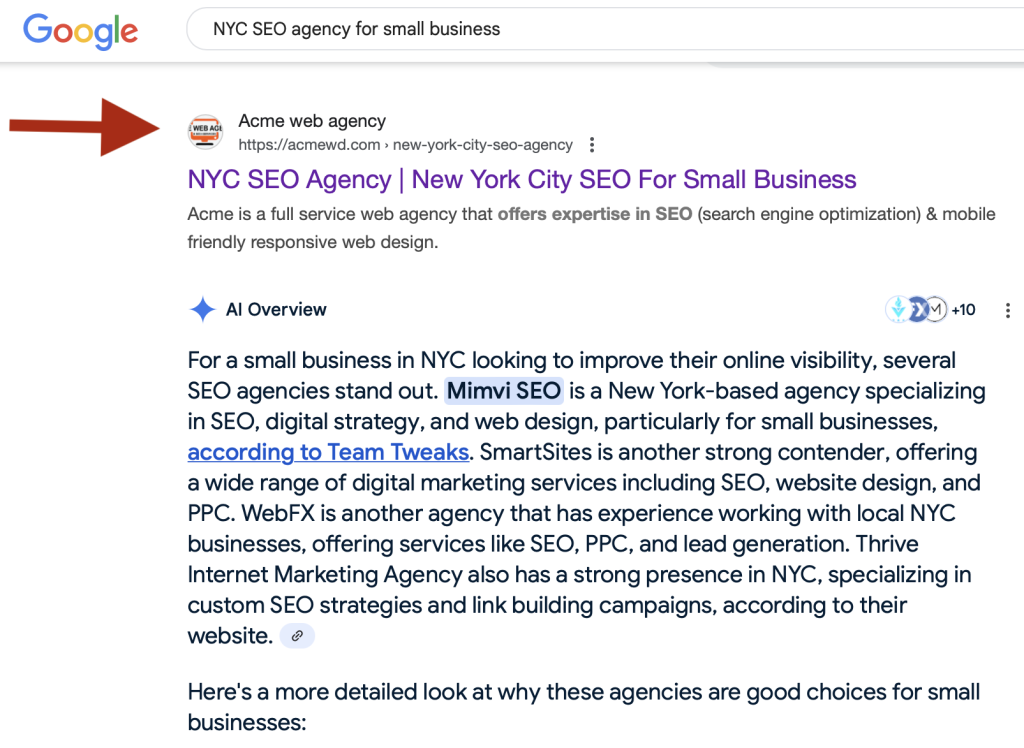Viewport: 1024px width, 748px height.
Task: Click the "AI Overview" heading label
Action: (276, 310)
